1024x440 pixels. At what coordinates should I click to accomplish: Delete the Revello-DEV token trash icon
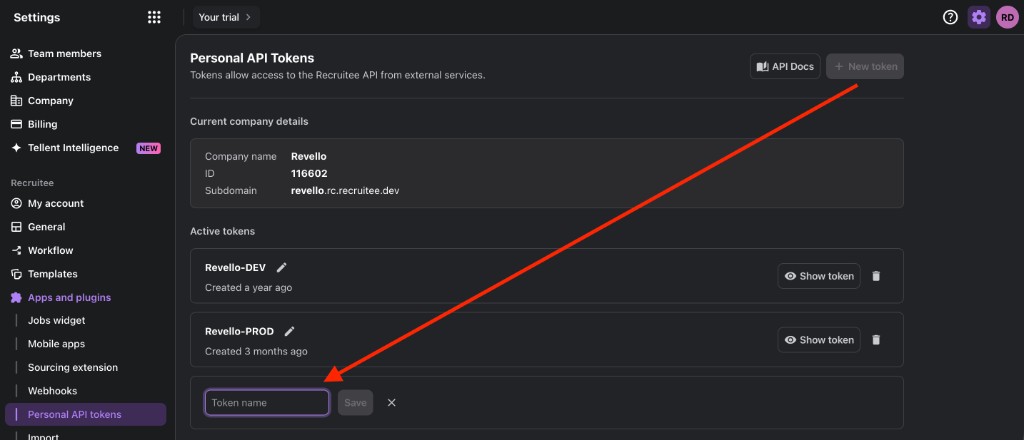pyautogui.click(x=876, y=276)
